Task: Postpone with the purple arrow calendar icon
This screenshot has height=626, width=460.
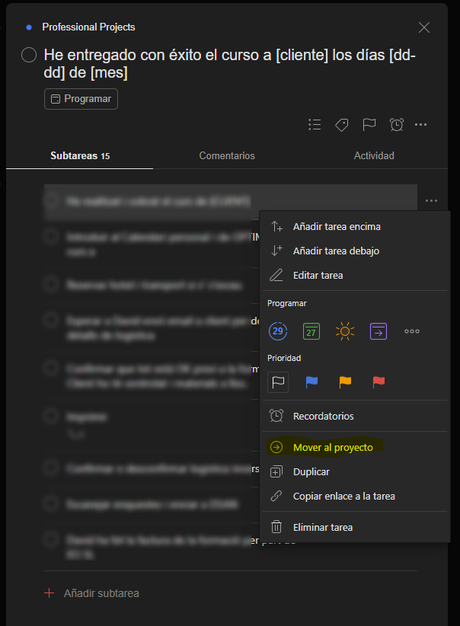Action: point(379,331)
